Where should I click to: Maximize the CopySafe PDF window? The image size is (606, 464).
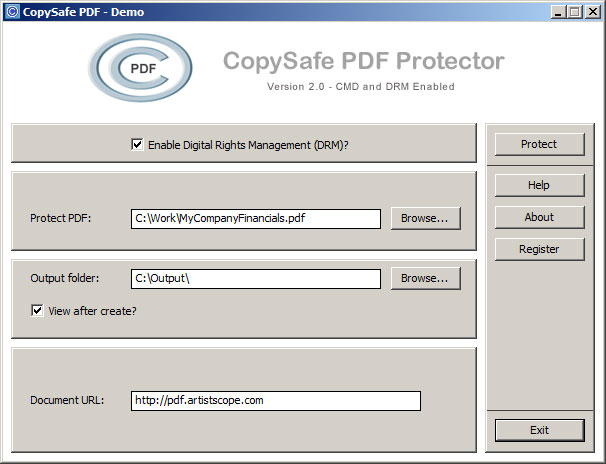575,12
